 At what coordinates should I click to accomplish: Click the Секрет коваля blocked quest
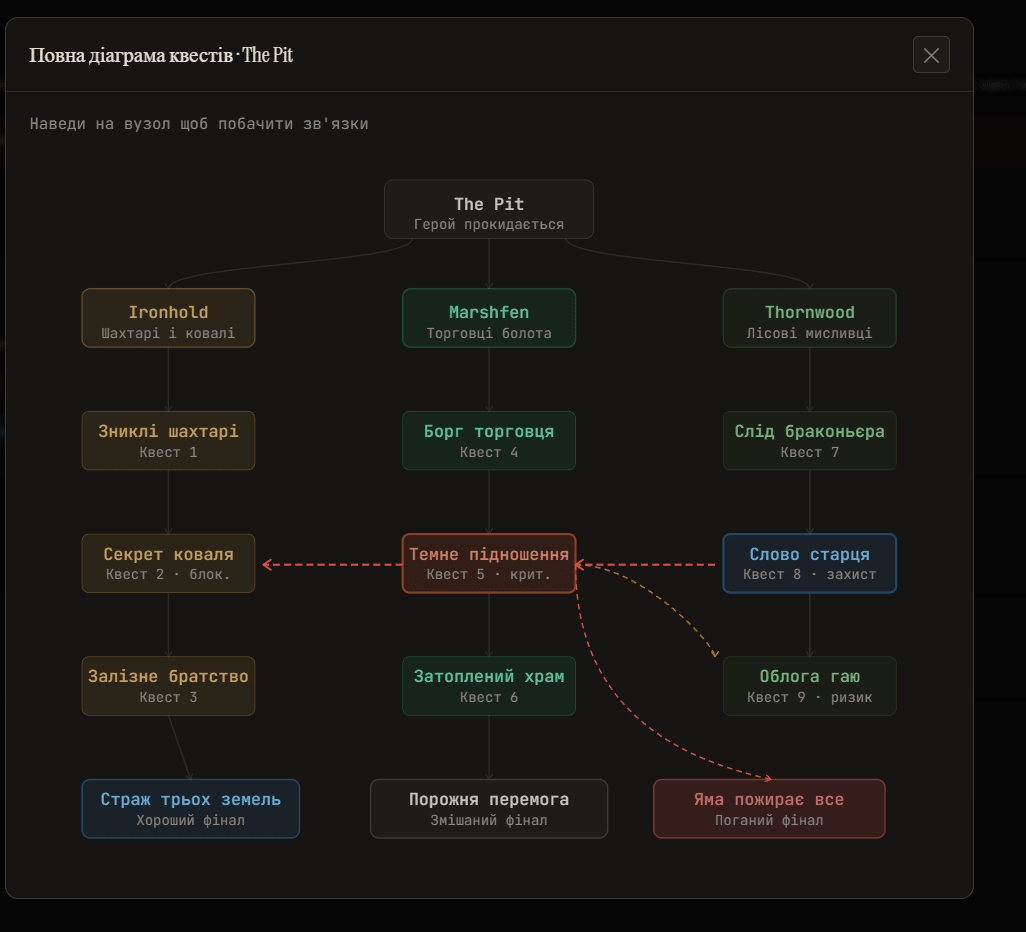tap(168, 564)
